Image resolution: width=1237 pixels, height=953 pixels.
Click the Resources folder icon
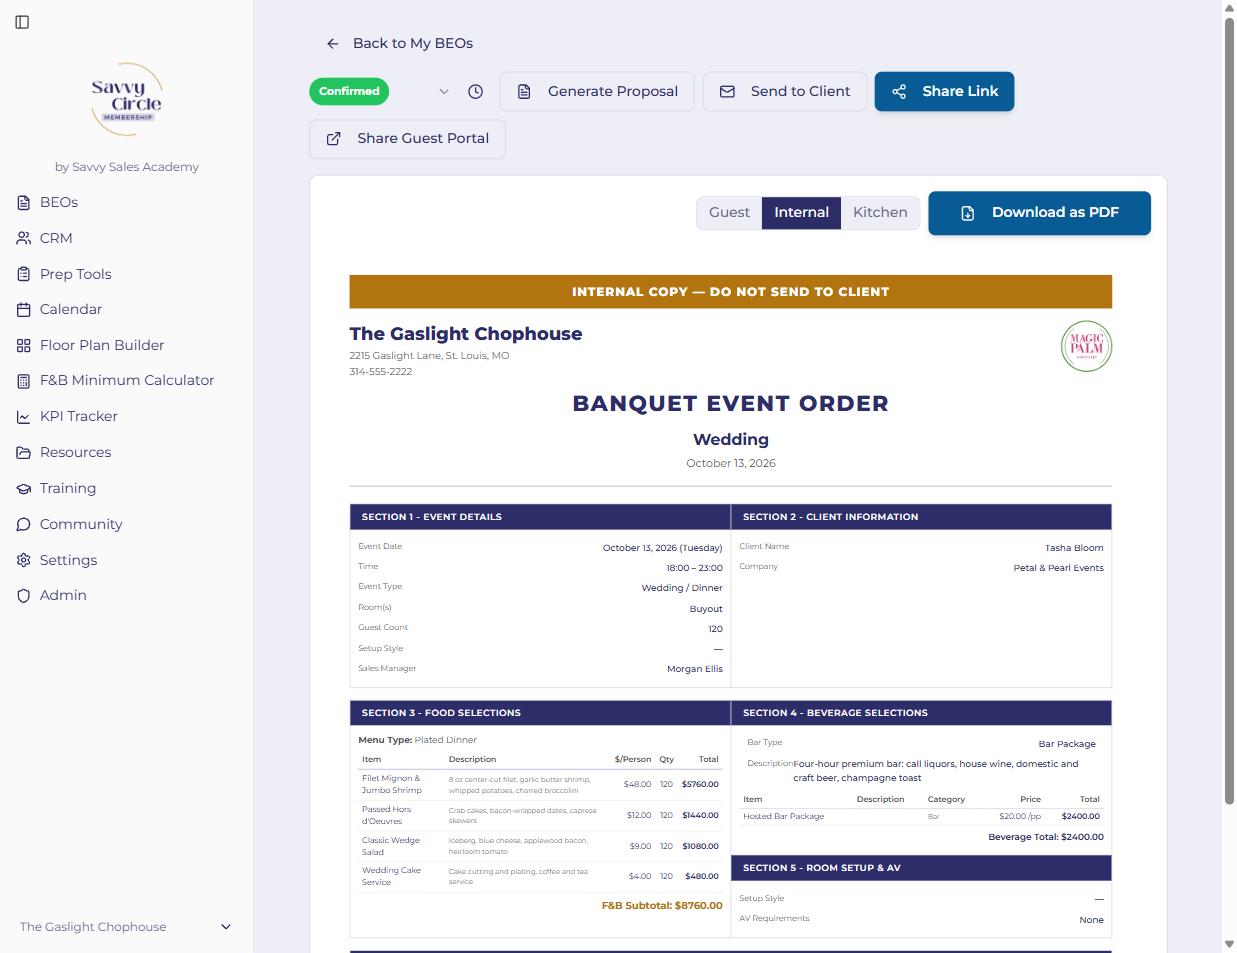tap(24, 452)
